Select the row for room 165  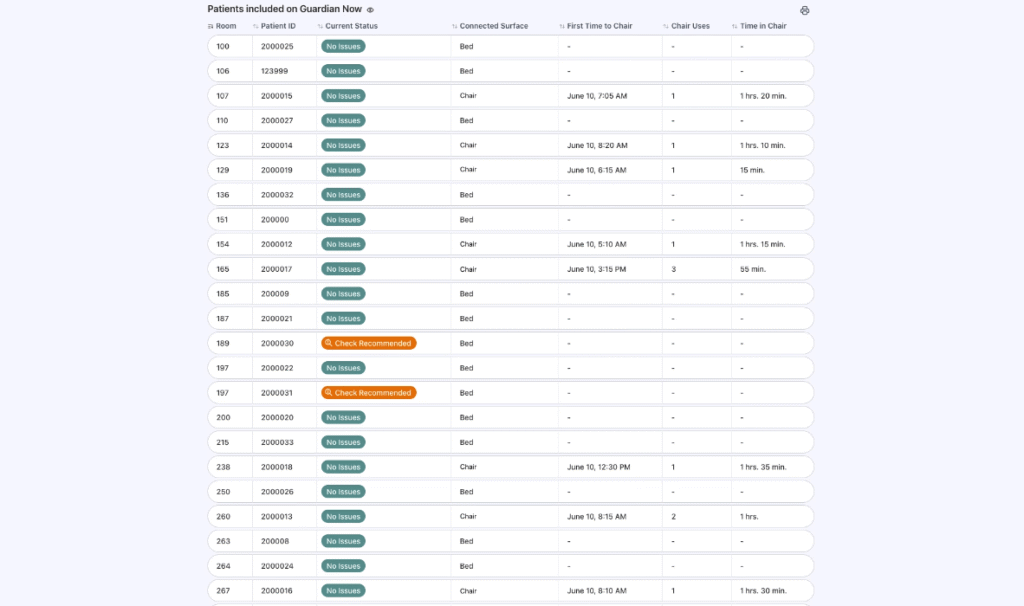pyautogui.click(x=223, y=269)
